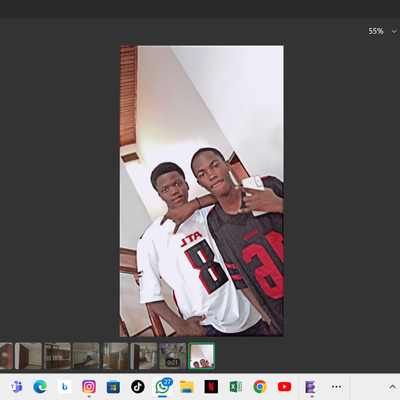Expand the system tray hidden icons
The width and height of the screenshot is (400, 400).
[x=392, y=387]
